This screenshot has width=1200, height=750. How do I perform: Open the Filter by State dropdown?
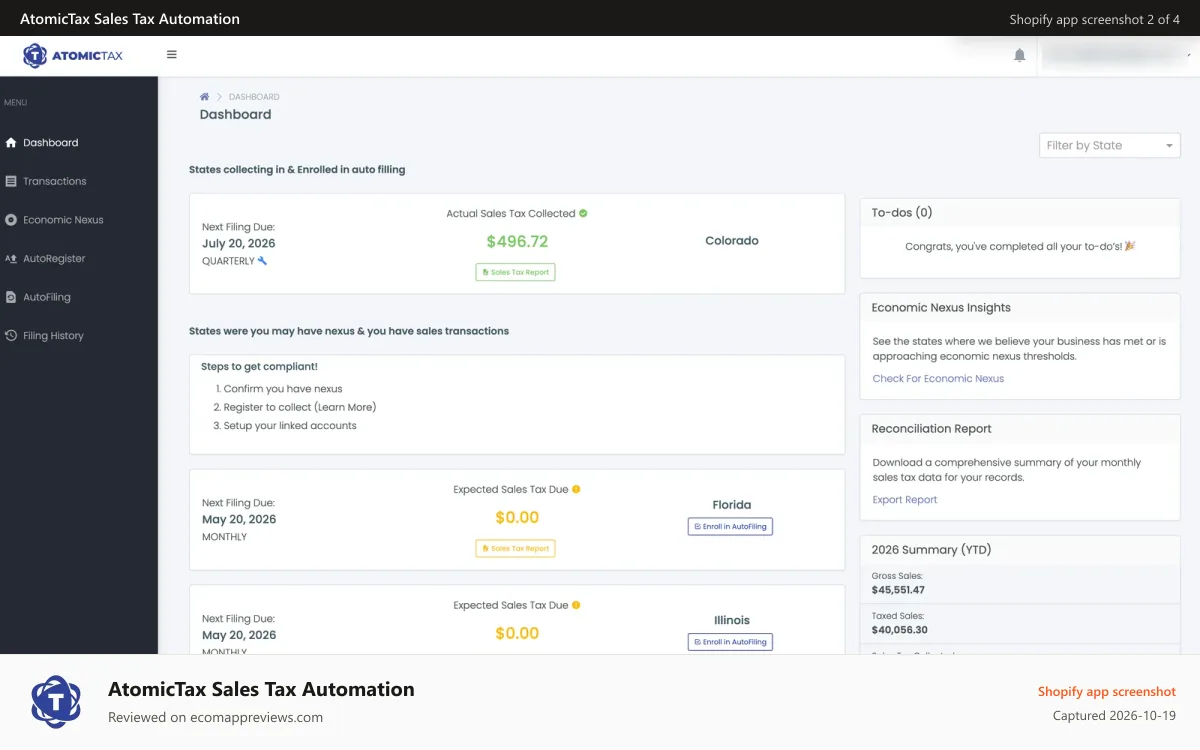(x=1110, y=145)
